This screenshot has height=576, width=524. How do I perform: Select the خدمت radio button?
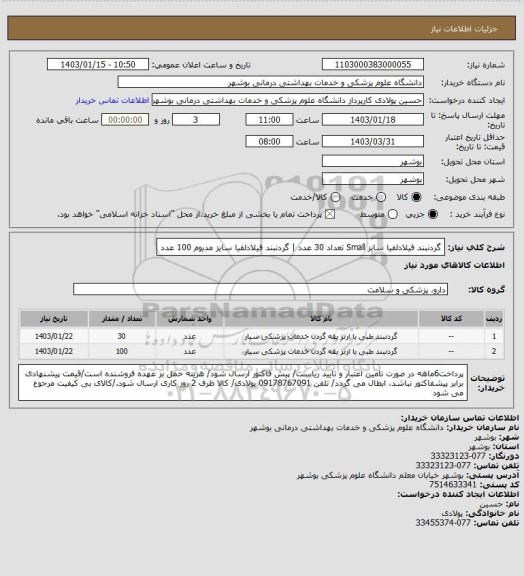(x=381, y=197)
